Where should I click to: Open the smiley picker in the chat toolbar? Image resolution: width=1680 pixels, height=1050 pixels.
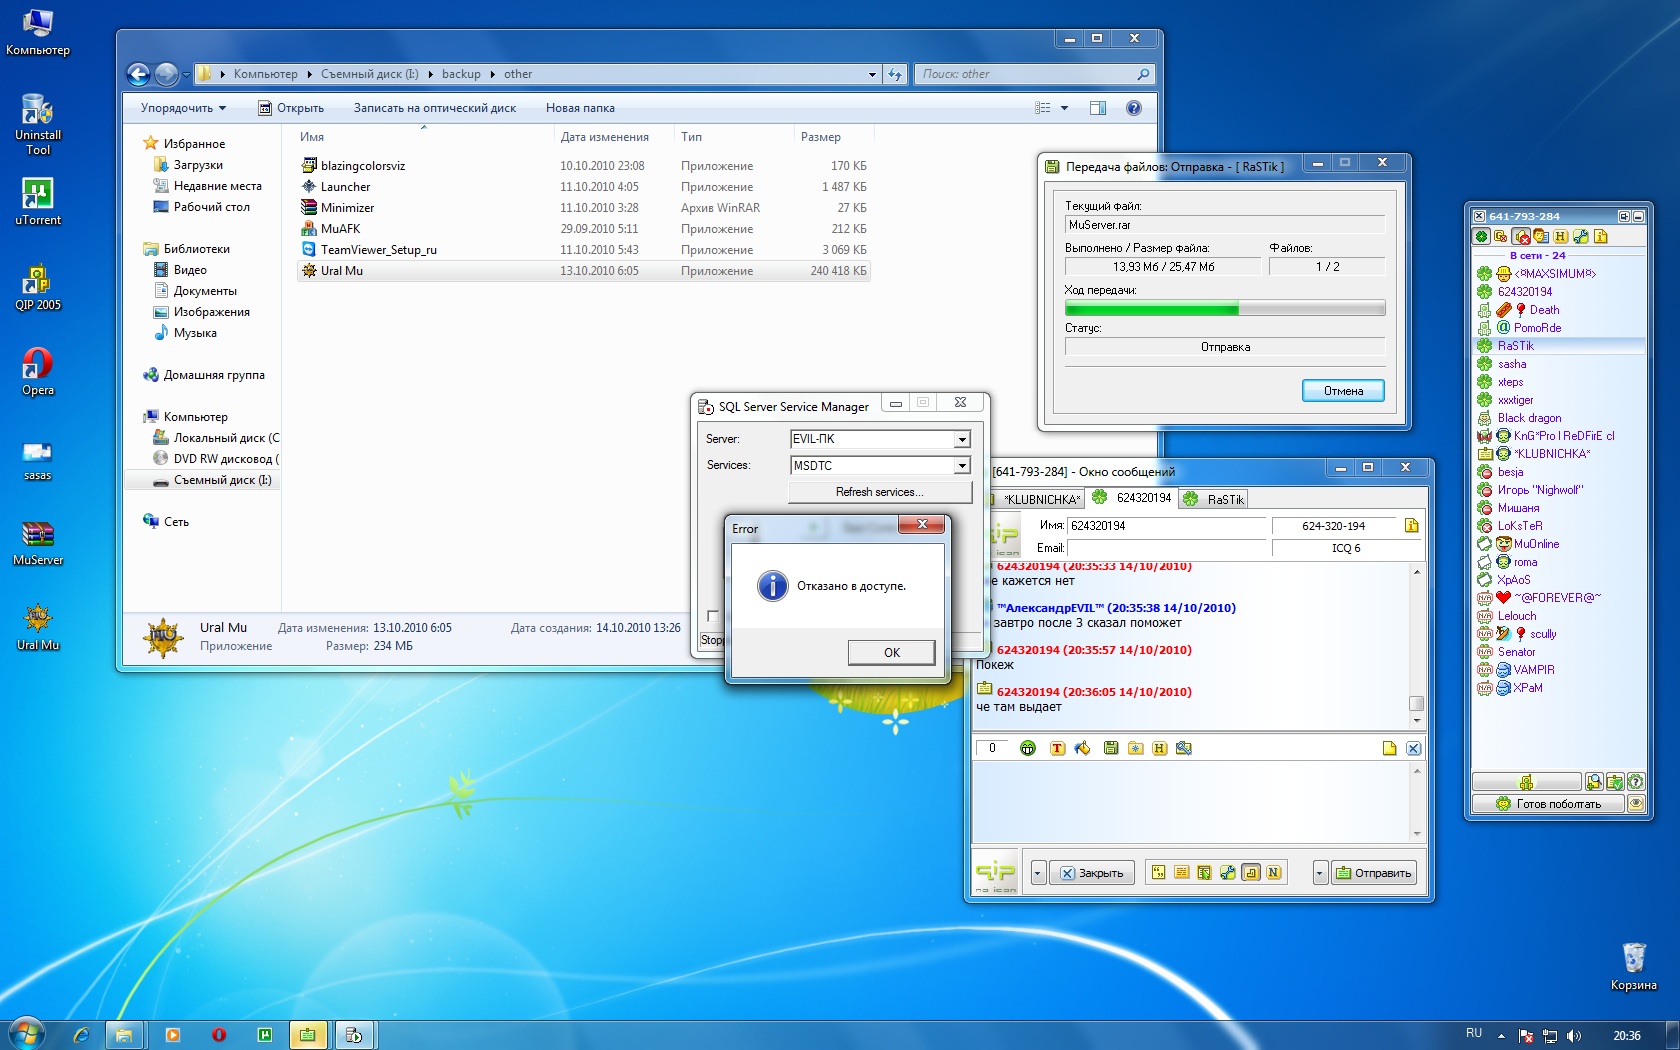pos(1027,748)
